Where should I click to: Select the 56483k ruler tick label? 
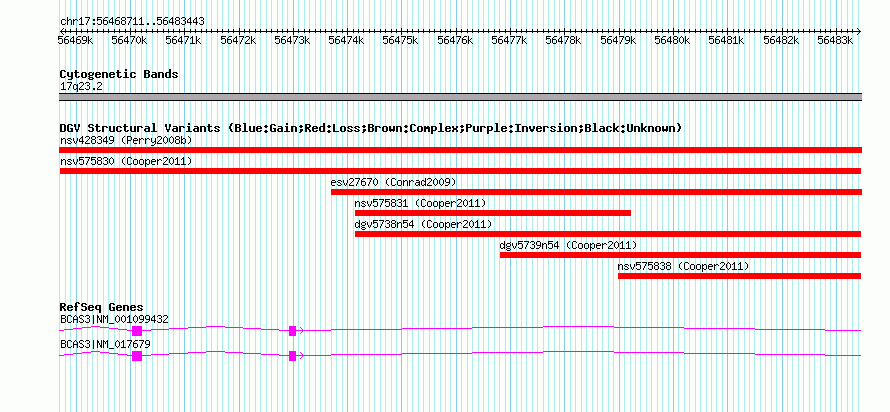click(x=836, y=40)
